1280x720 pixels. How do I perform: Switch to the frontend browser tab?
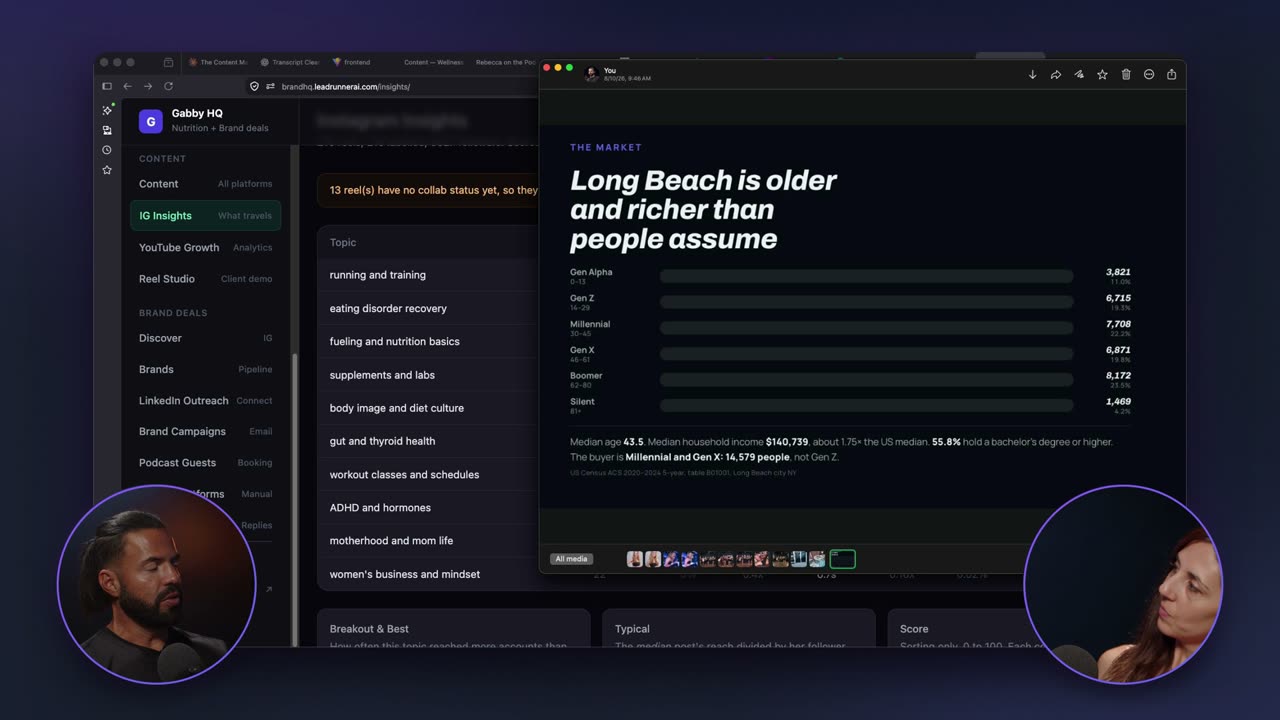click(351, 62)
